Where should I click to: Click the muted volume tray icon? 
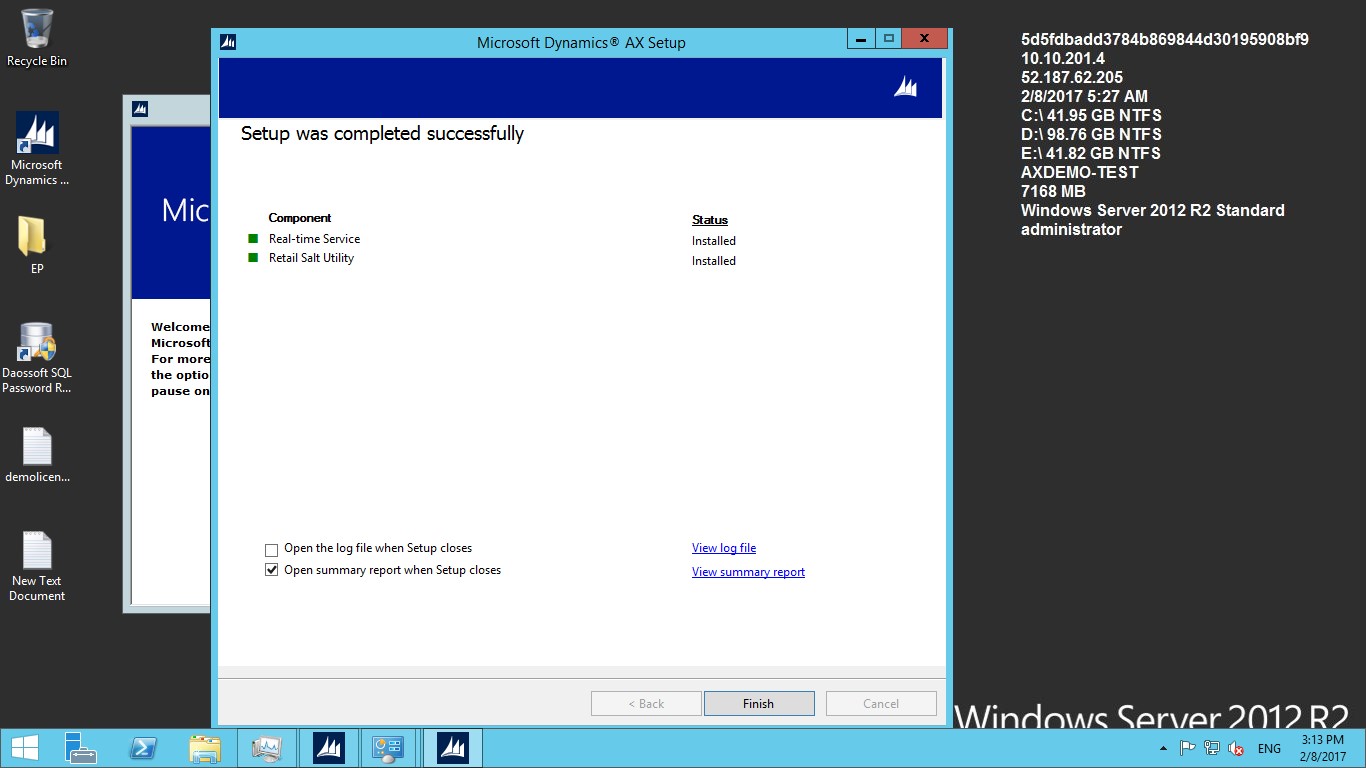coord(1236,748)
